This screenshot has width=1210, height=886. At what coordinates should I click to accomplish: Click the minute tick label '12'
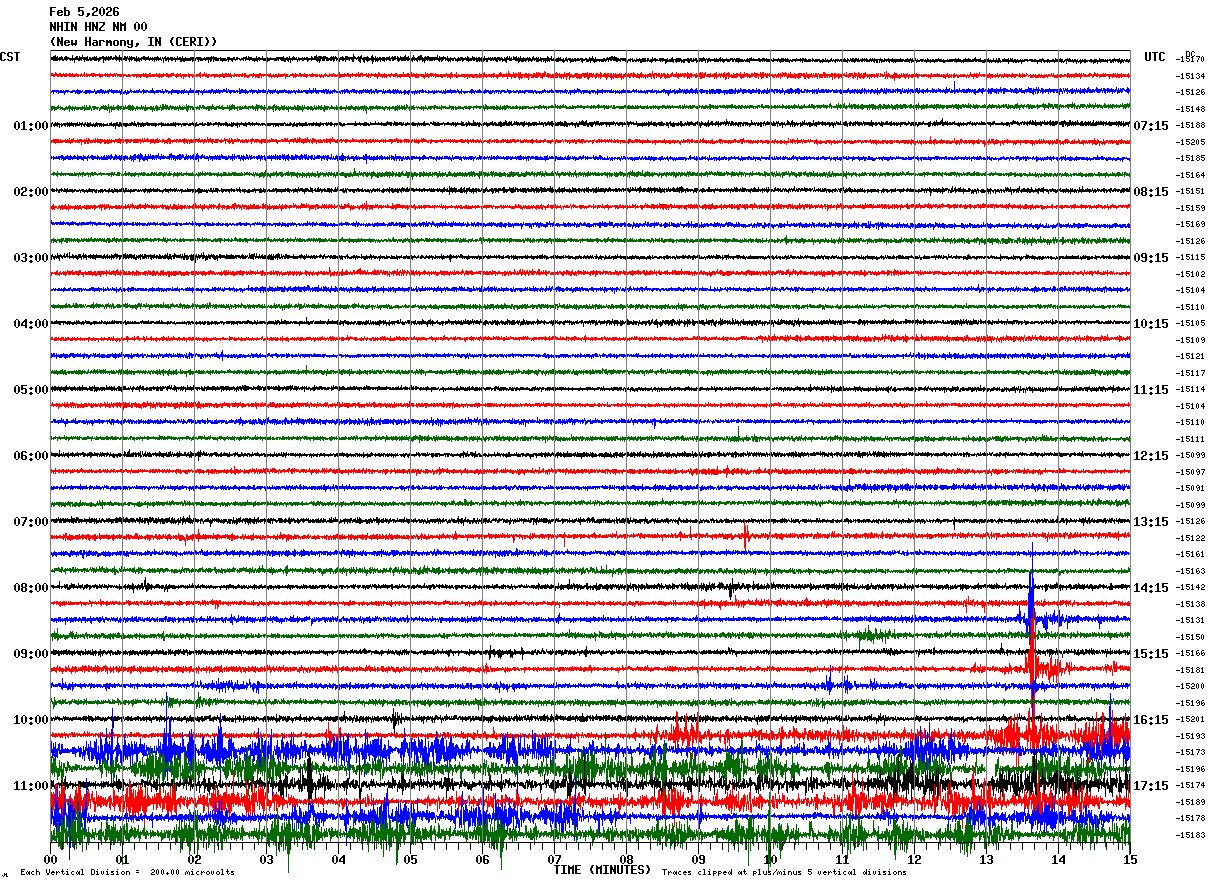pyautogui.click(x=915, y=860)
